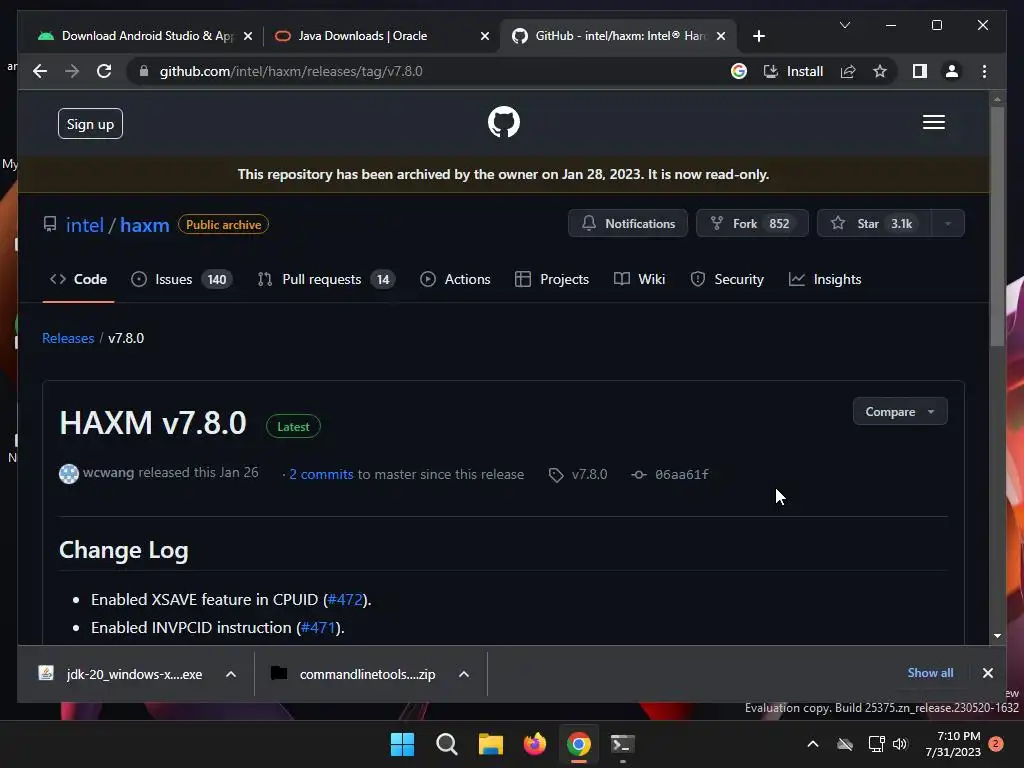The image size is (1024, 768).
Task: Toggle the browser side panel icon
Action: click(920, 71)
